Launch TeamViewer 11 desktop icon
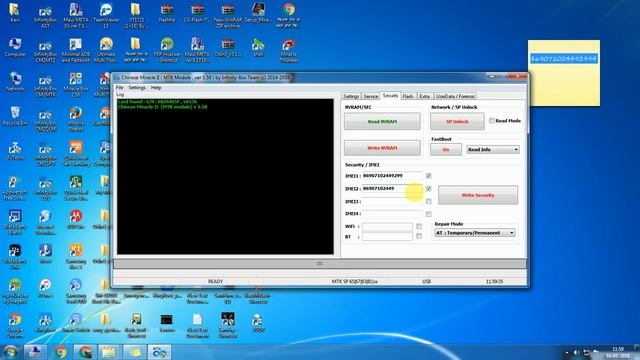The image size is (640, 360). [106, 16]
